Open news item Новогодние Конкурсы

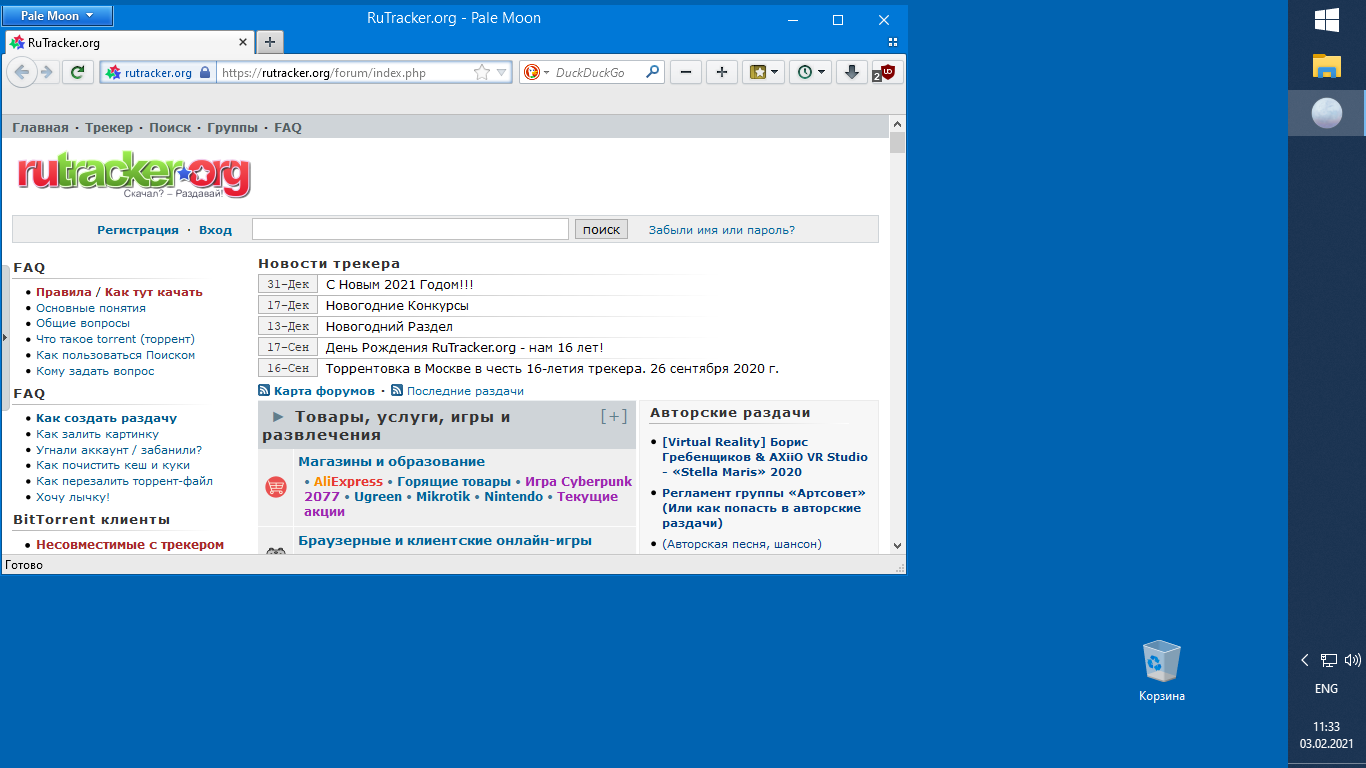point(397,306)
